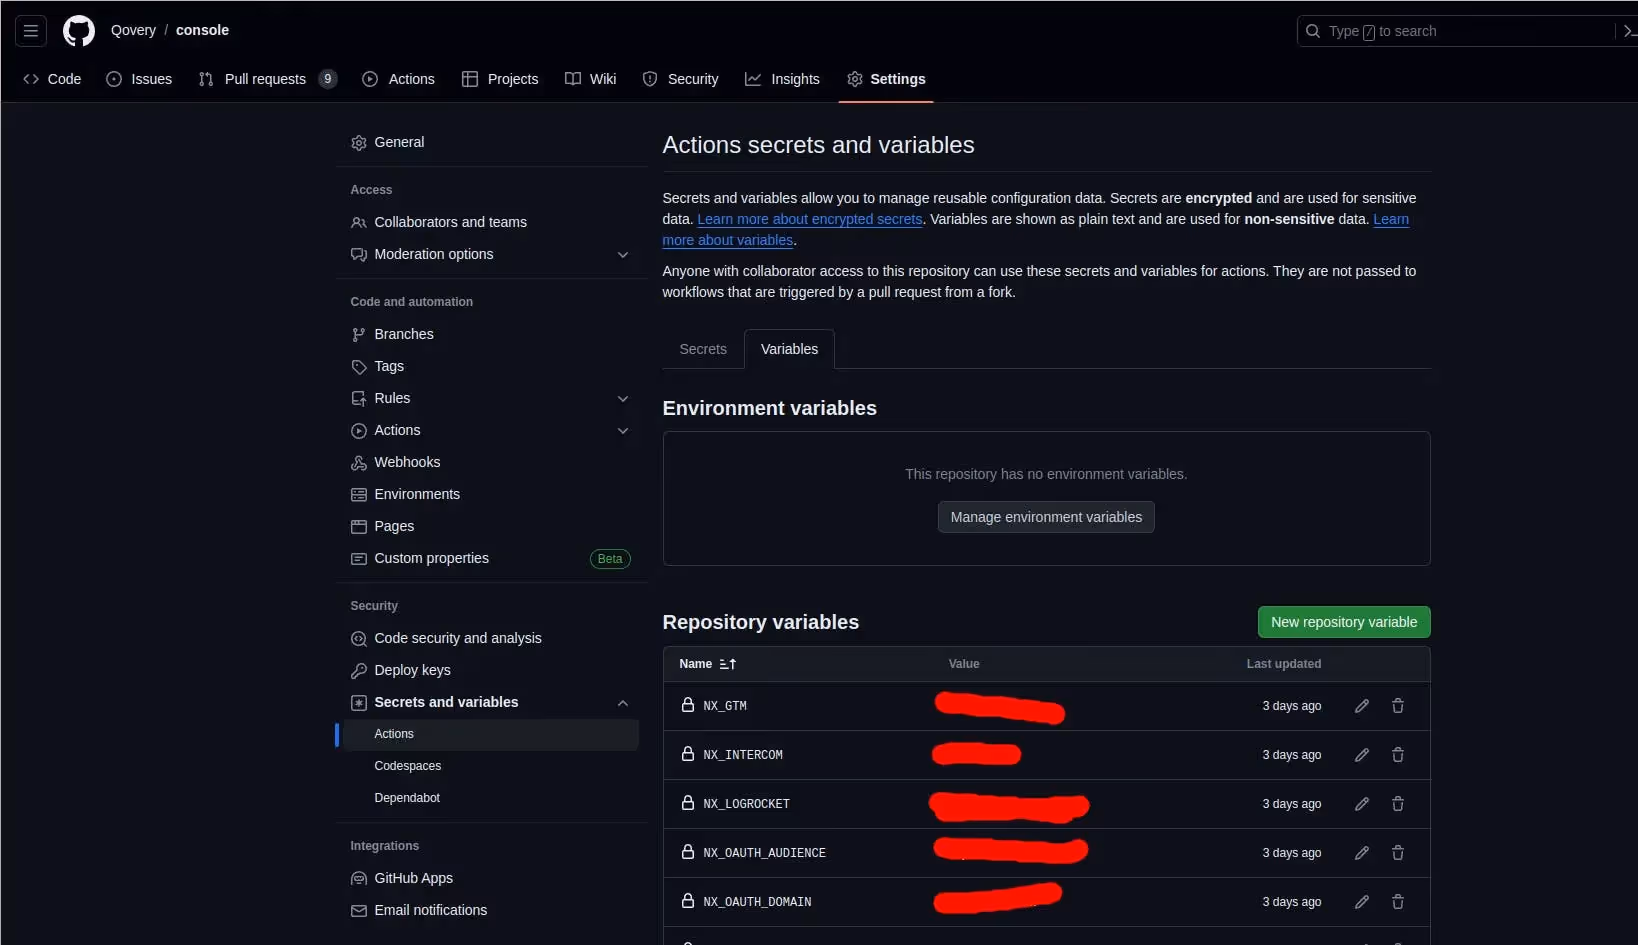The width and height of the screenshot is (1638, 945).
Task: Select Actions under Secrets and variables
Action: pyautogui.click(x=492, y=734)
